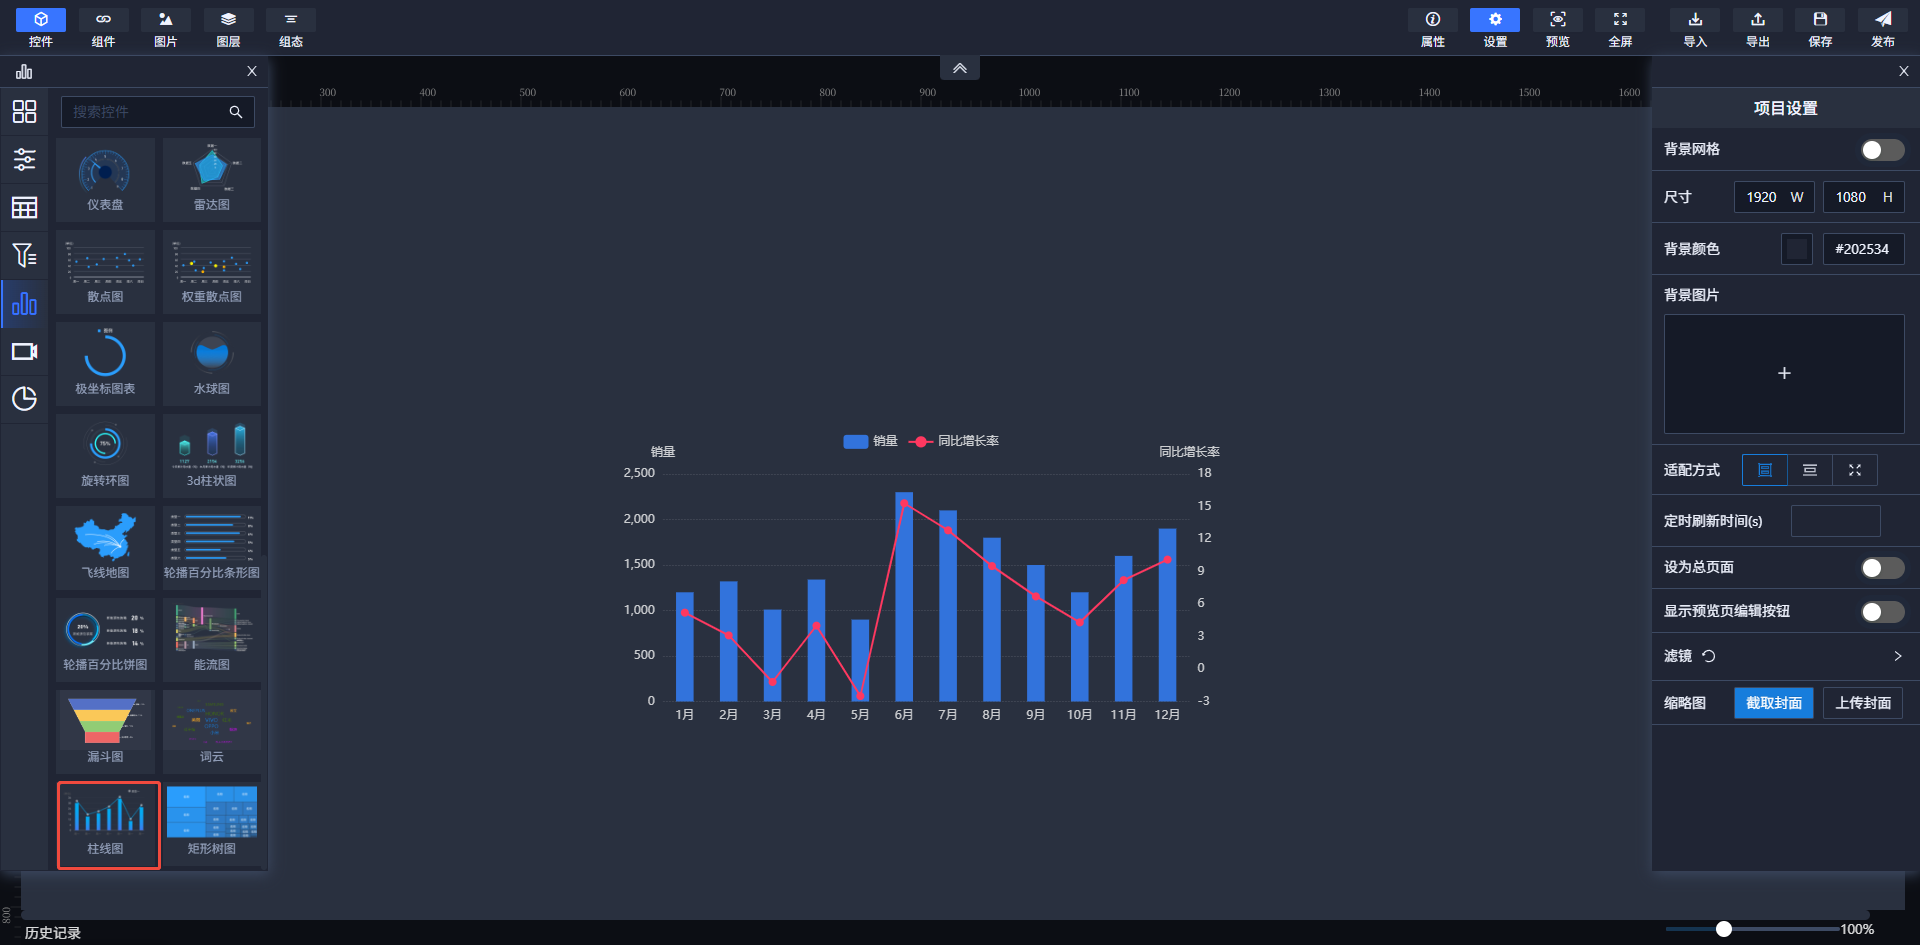Click the 截取封面 button

point(1774,703)
